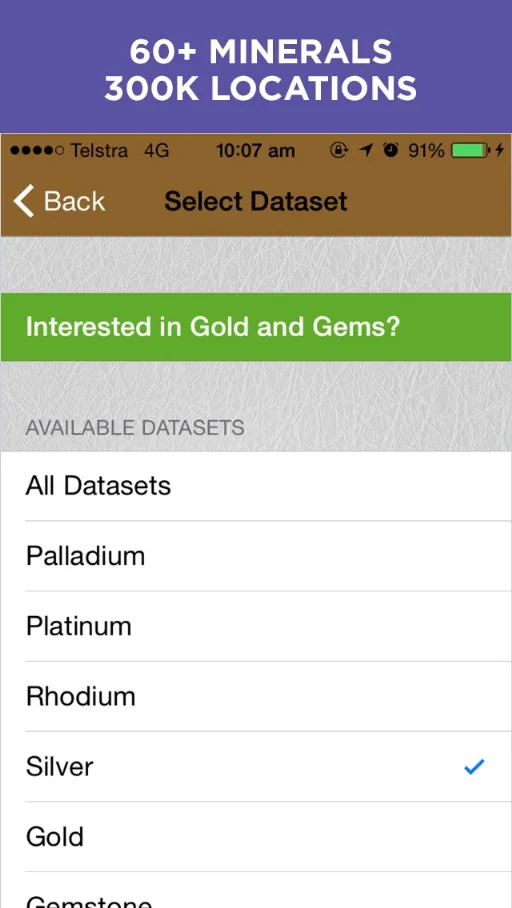The width and height of the screenshot is (512, 908).
Task: Tap the rotation lock status icon
Action: pyautogui.click(x=339, y=151)
